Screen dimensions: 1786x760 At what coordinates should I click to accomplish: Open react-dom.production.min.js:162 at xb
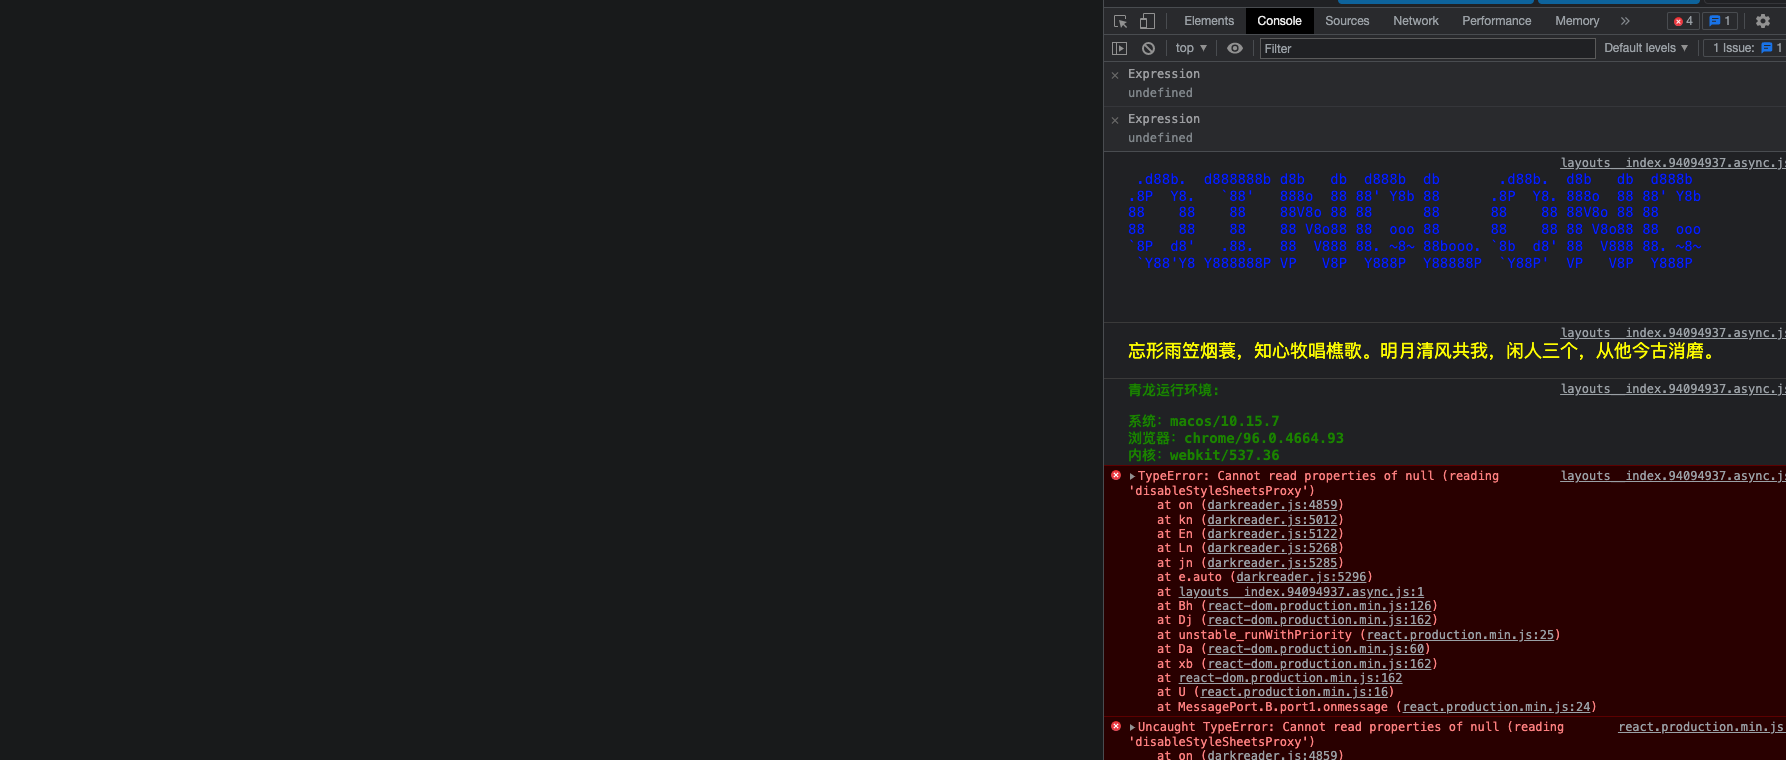click(1319, 664)
